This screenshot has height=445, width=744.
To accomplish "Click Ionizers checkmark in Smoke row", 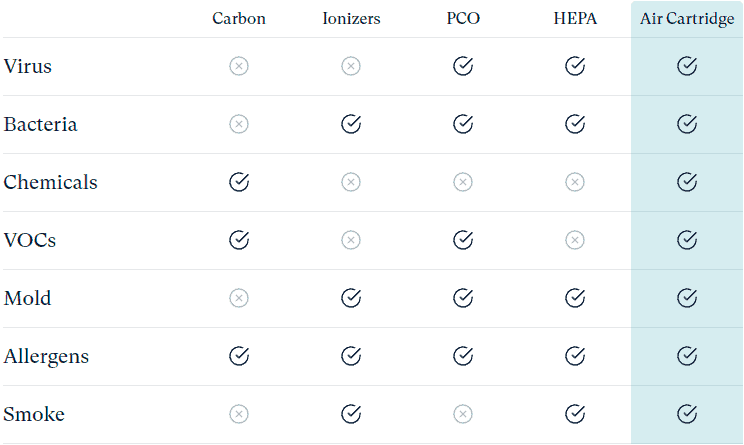I will click(351, 414).
